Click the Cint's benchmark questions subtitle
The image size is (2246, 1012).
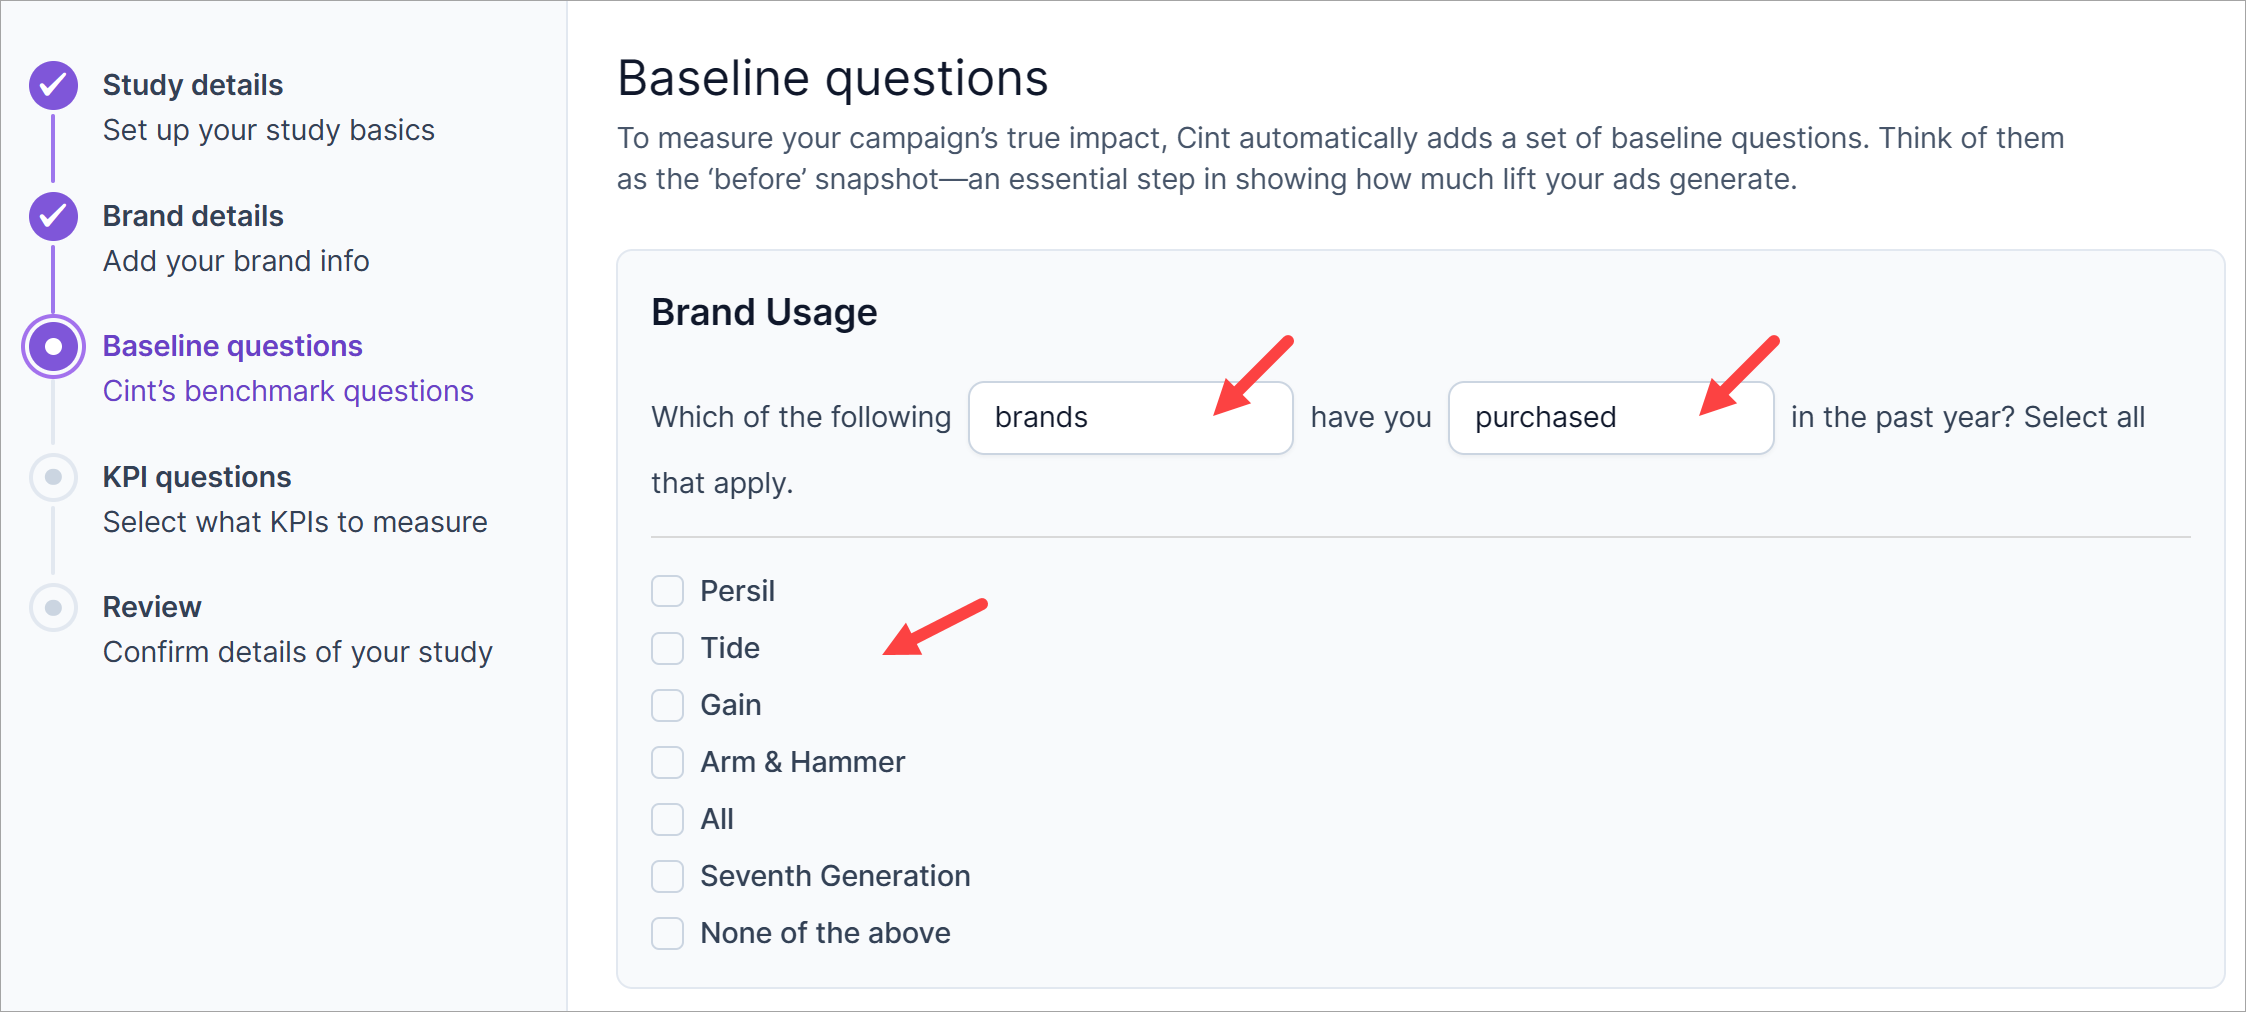(x=288, y=391)
